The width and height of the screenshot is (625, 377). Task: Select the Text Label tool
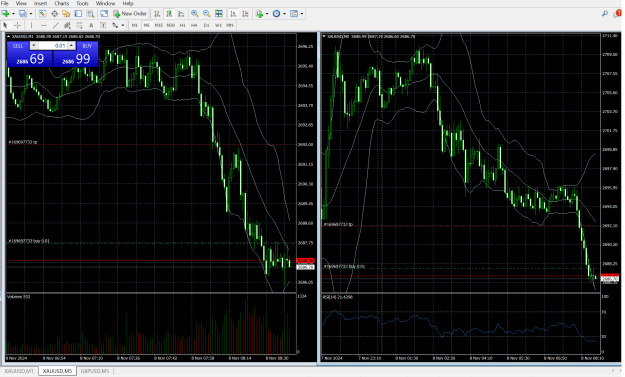[103, 25]
